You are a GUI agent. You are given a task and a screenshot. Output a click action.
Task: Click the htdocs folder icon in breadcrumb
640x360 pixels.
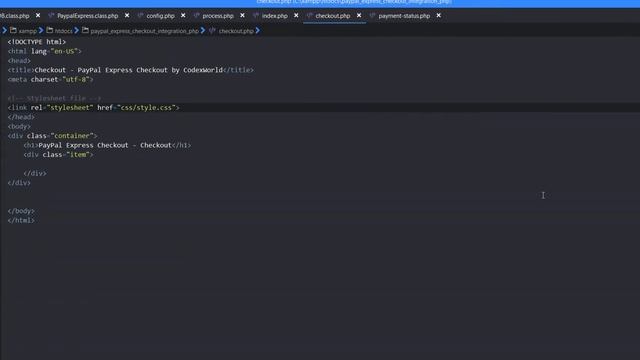pos(49,30)
